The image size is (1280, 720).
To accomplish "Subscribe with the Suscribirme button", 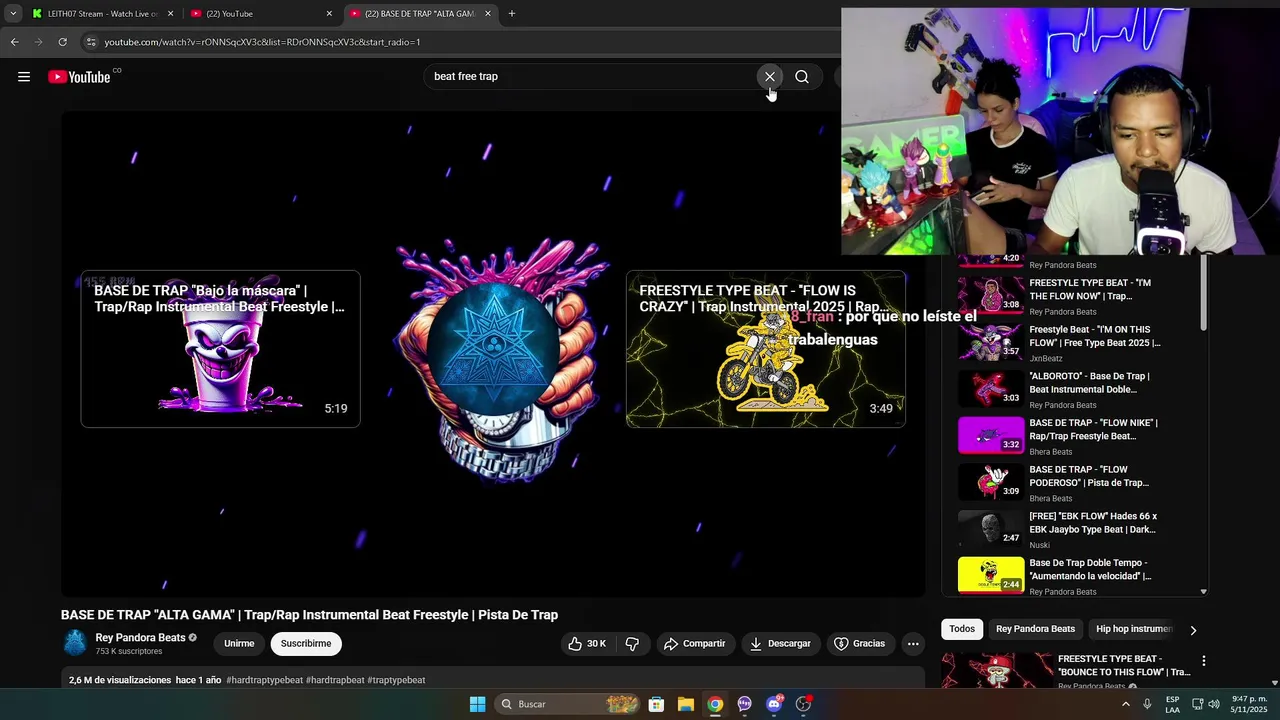I will (306, 644).
